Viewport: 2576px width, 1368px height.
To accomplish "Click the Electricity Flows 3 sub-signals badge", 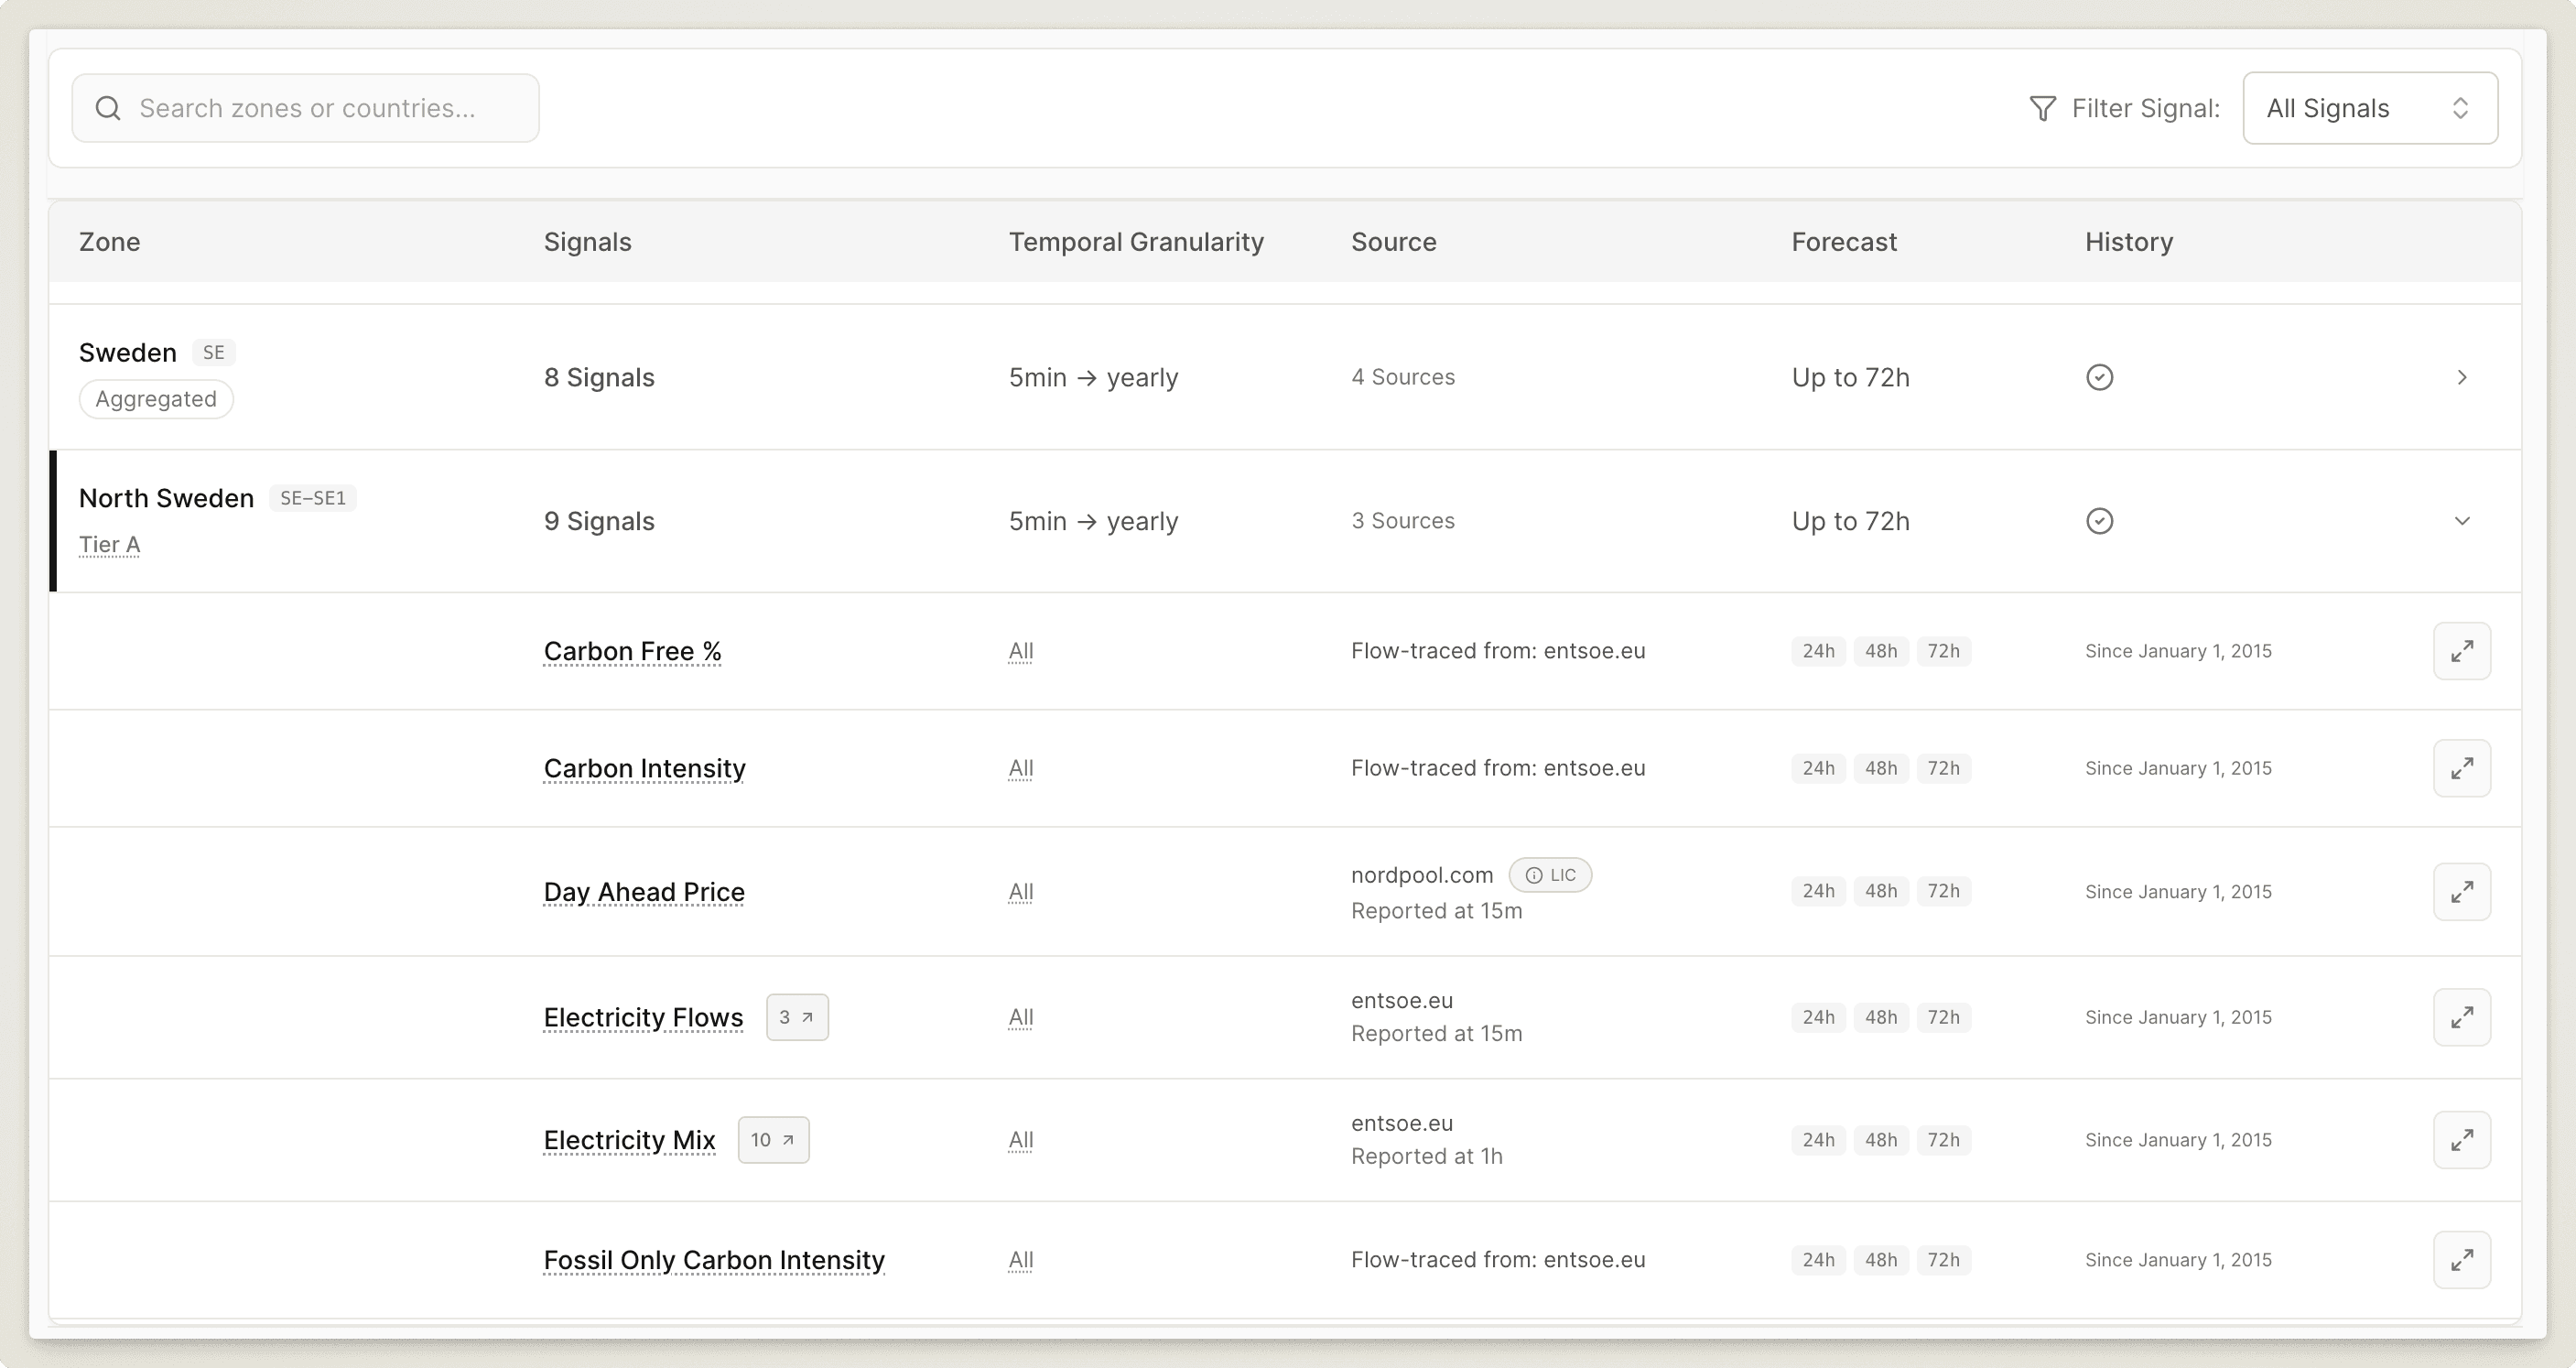I will [x=797, y=1017].
